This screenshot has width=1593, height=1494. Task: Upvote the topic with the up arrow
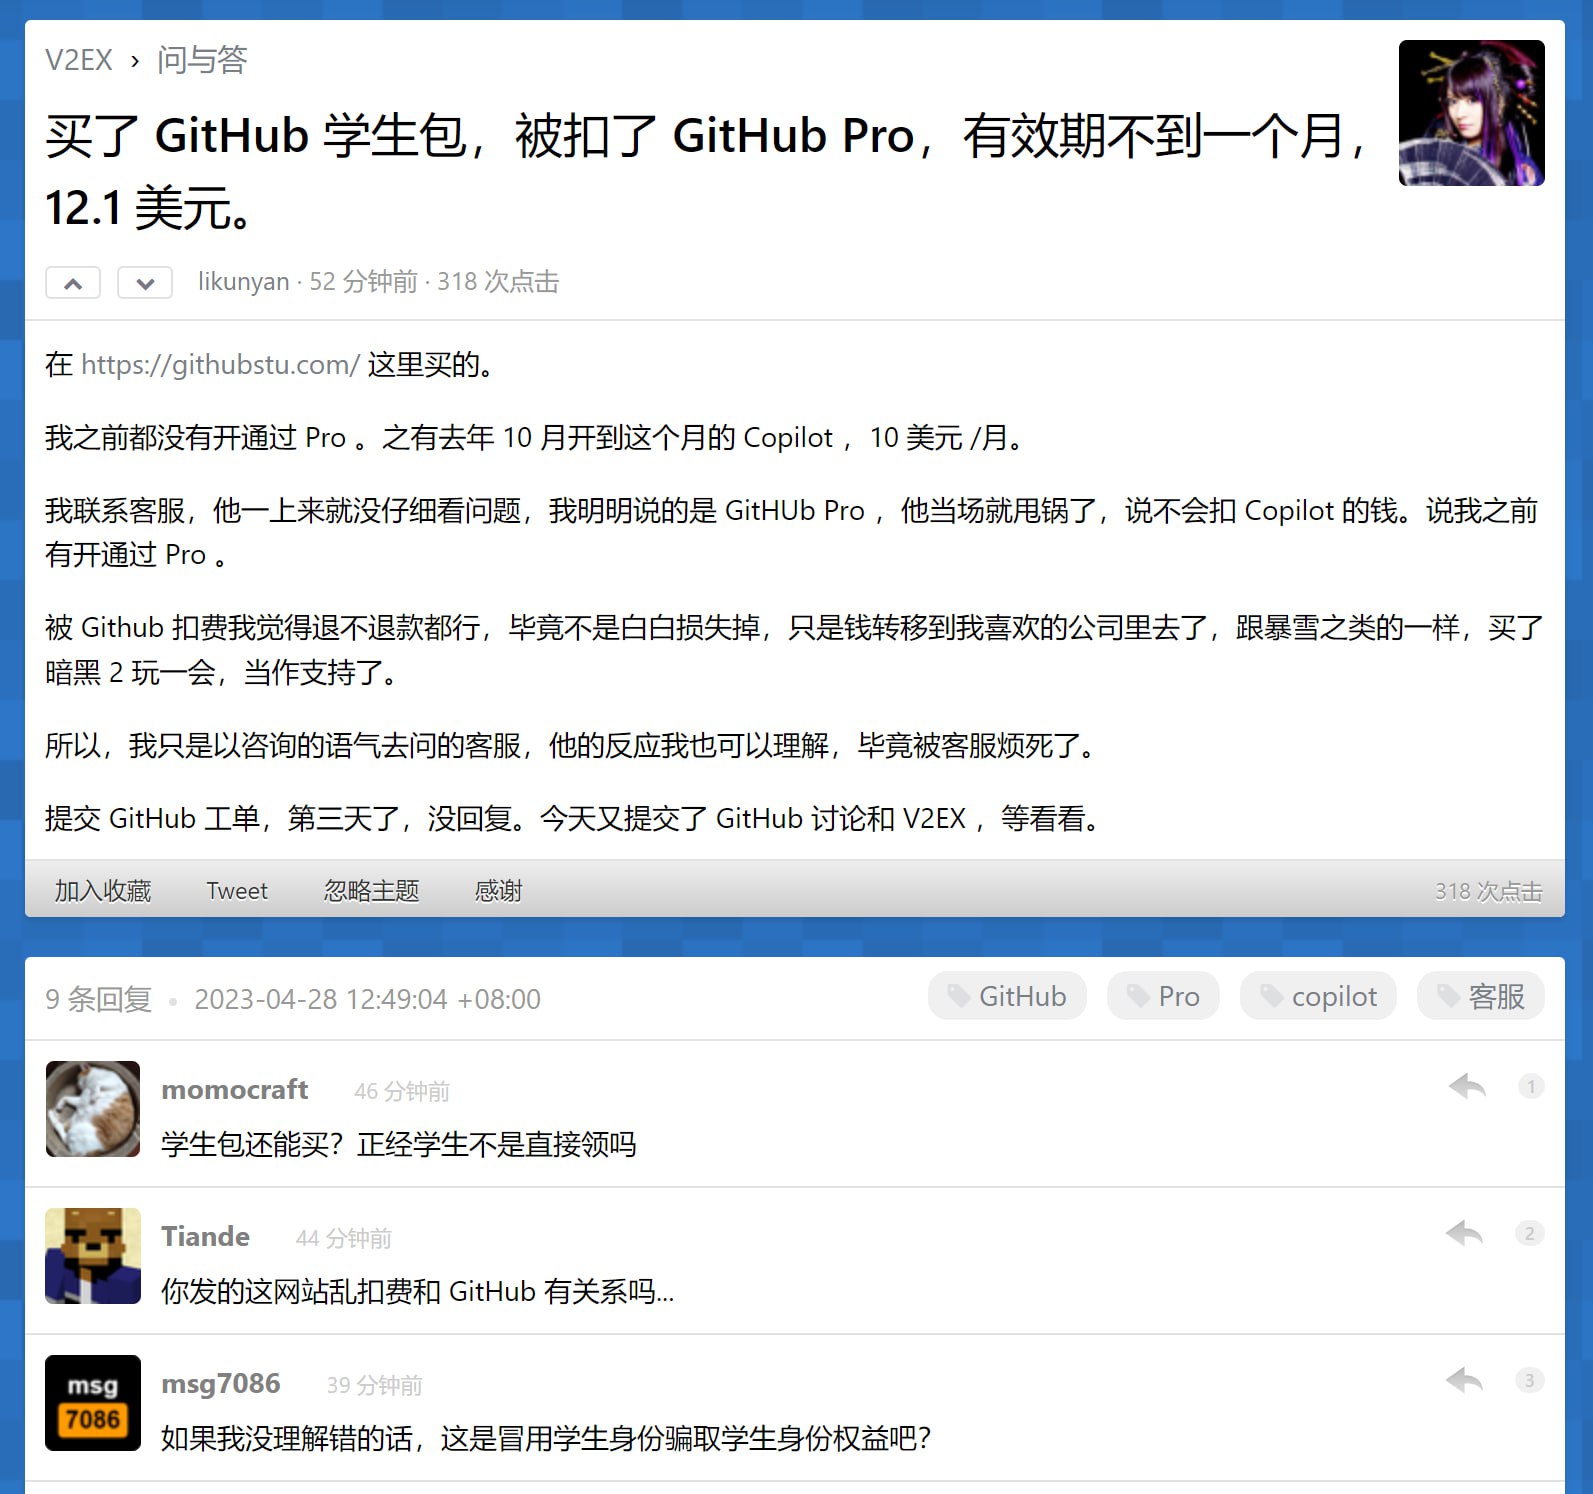pos(73,283)
